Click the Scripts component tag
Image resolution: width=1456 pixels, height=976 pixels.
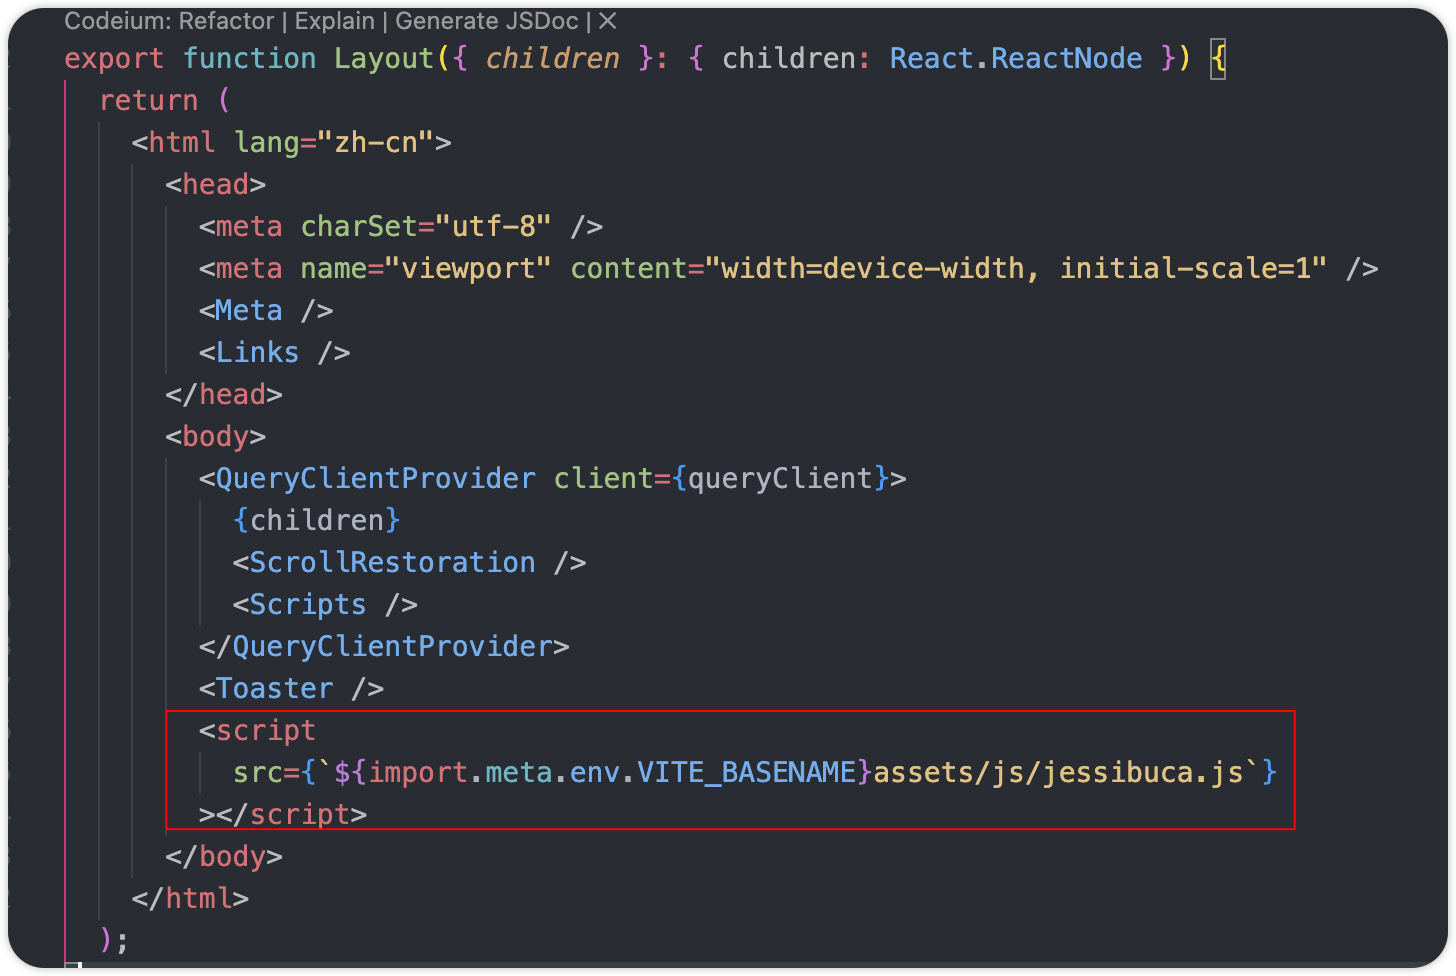coord(308,605)
